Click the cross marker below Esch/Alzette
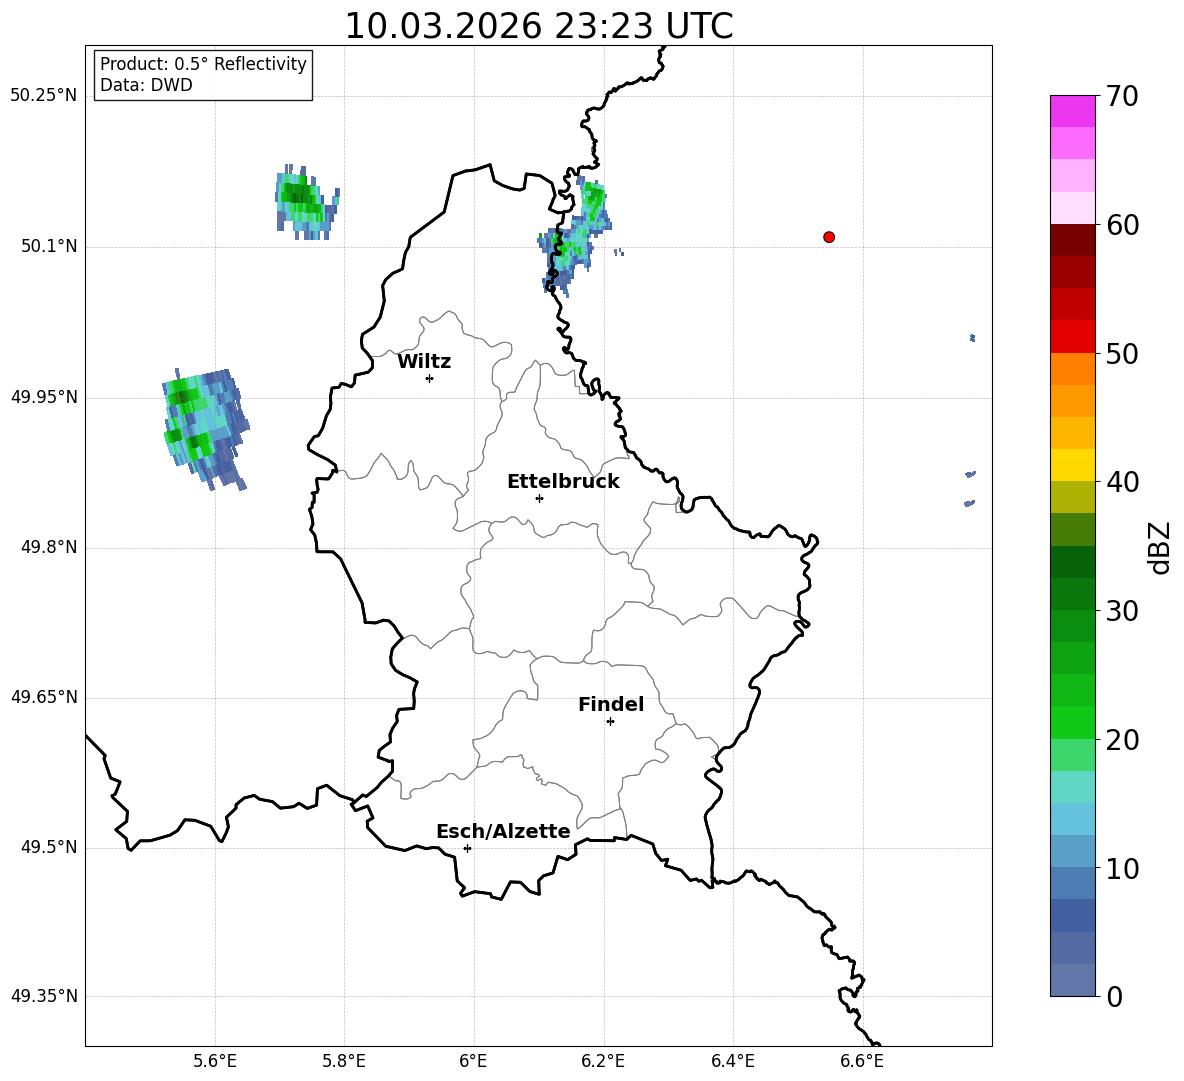 (467, 848)
